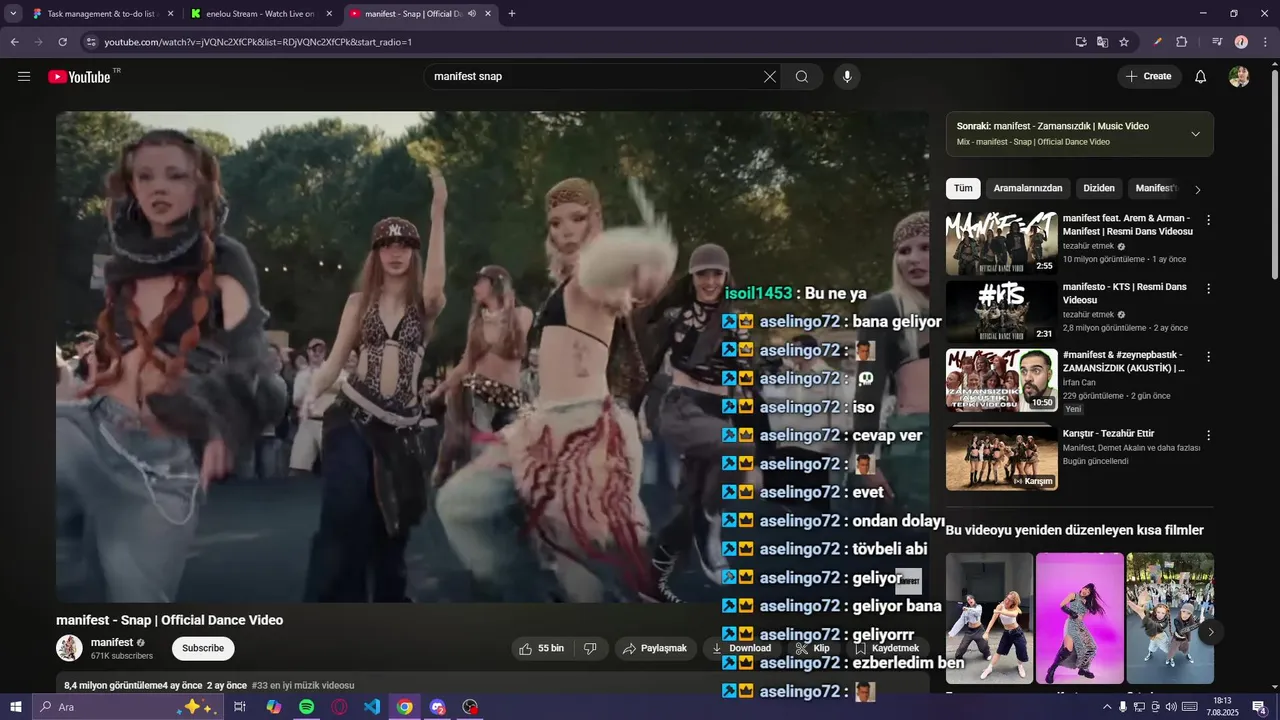Click the main video player
Screen dimensions: 1280x720
(x=492, y=356)
